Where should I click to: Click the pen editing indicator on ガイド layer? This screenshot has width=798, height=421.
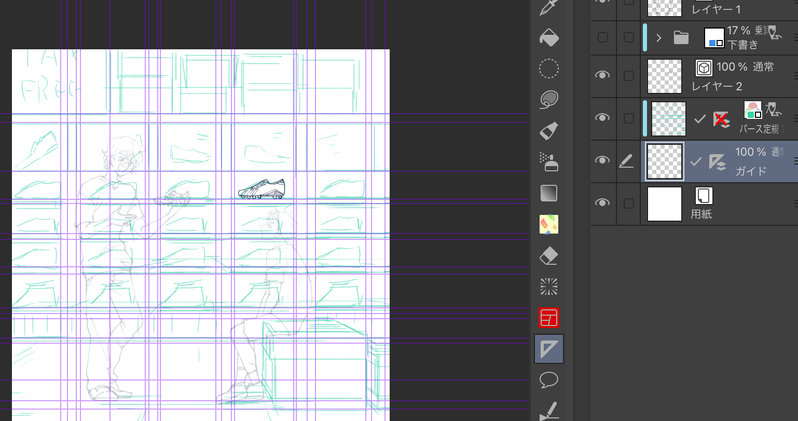pyautogui.click(x=626, y=161)
